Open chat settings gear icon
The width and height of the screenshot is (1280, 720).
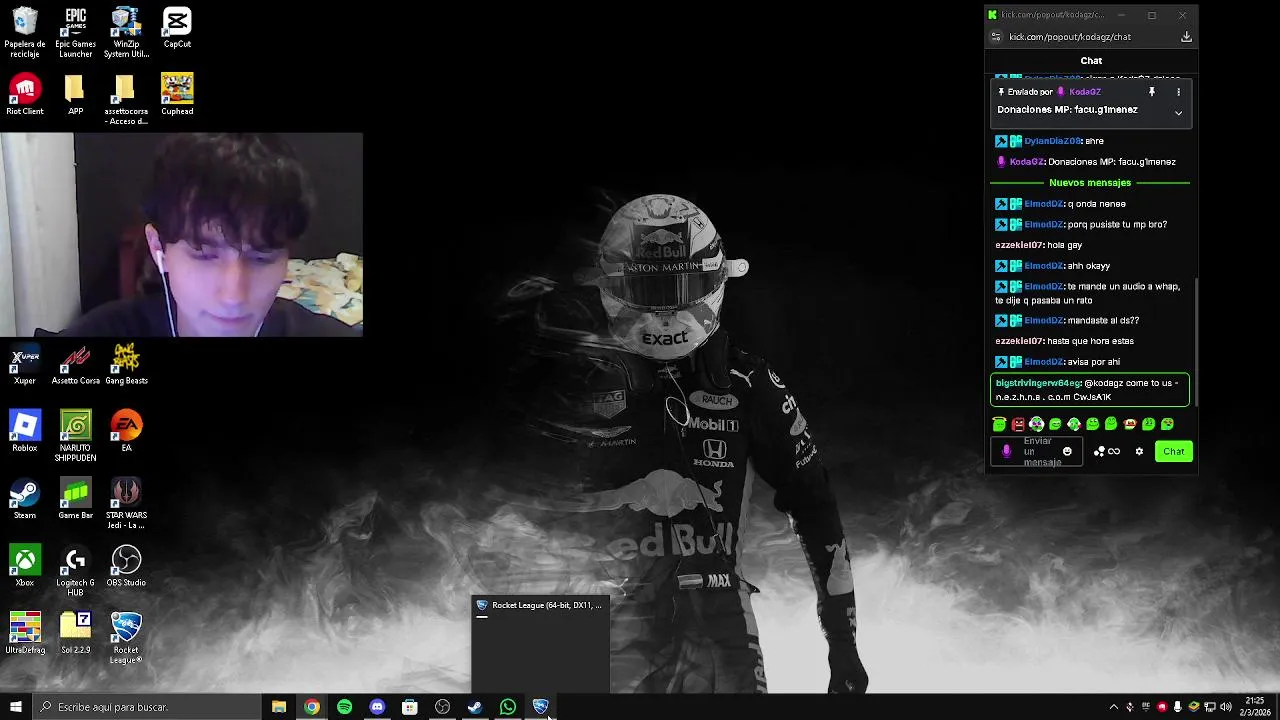(x=1139, y=451)
